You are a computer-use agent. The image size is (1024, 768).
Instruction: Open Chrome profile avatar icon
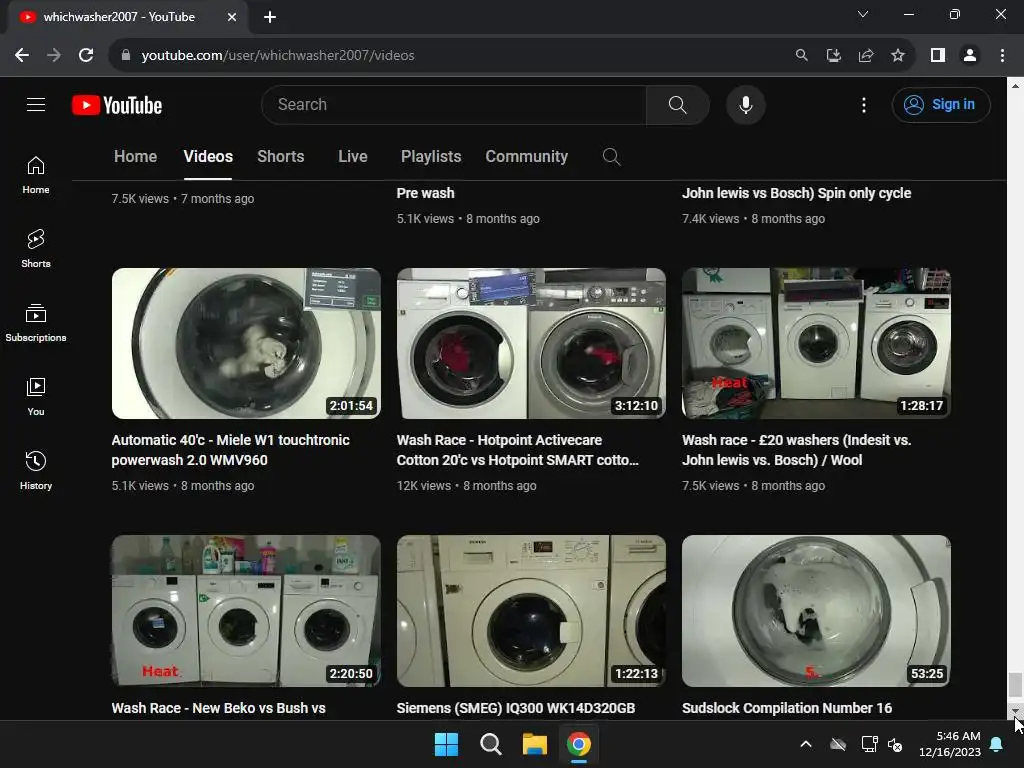970,56
